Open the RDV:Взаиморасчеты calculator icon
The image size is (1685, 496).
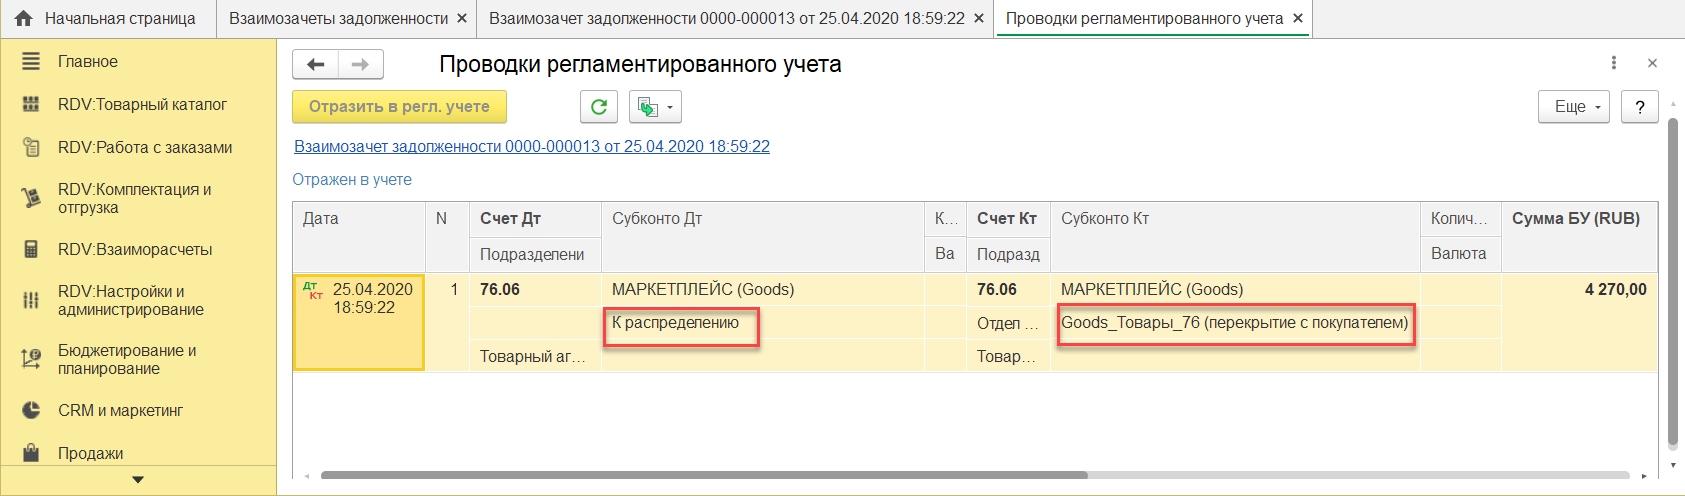coord(31,249)
